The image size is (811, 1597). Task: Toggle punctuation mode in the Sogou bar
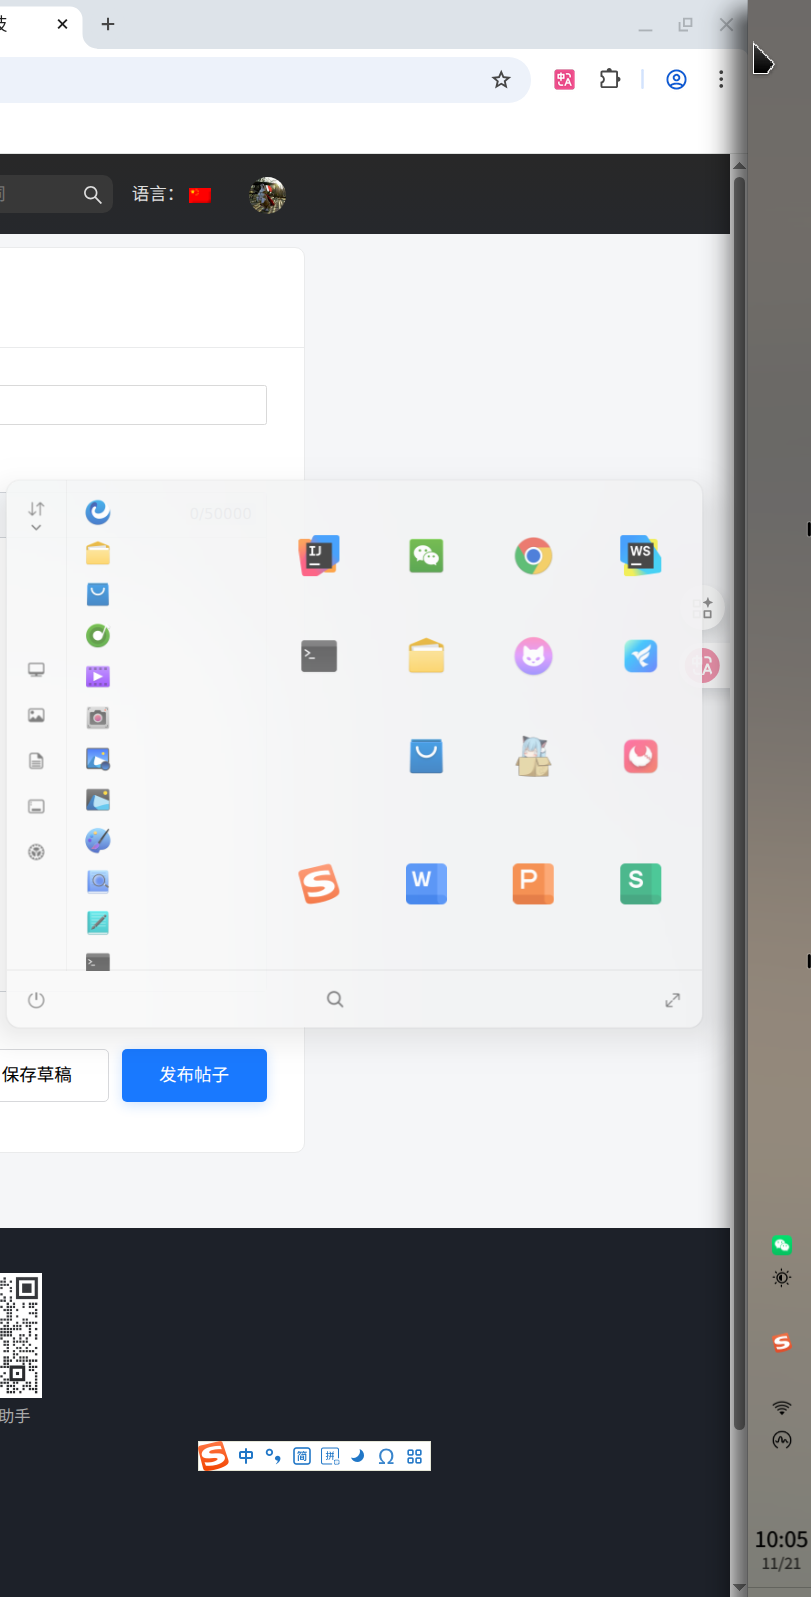click(x=273, y=1456)
